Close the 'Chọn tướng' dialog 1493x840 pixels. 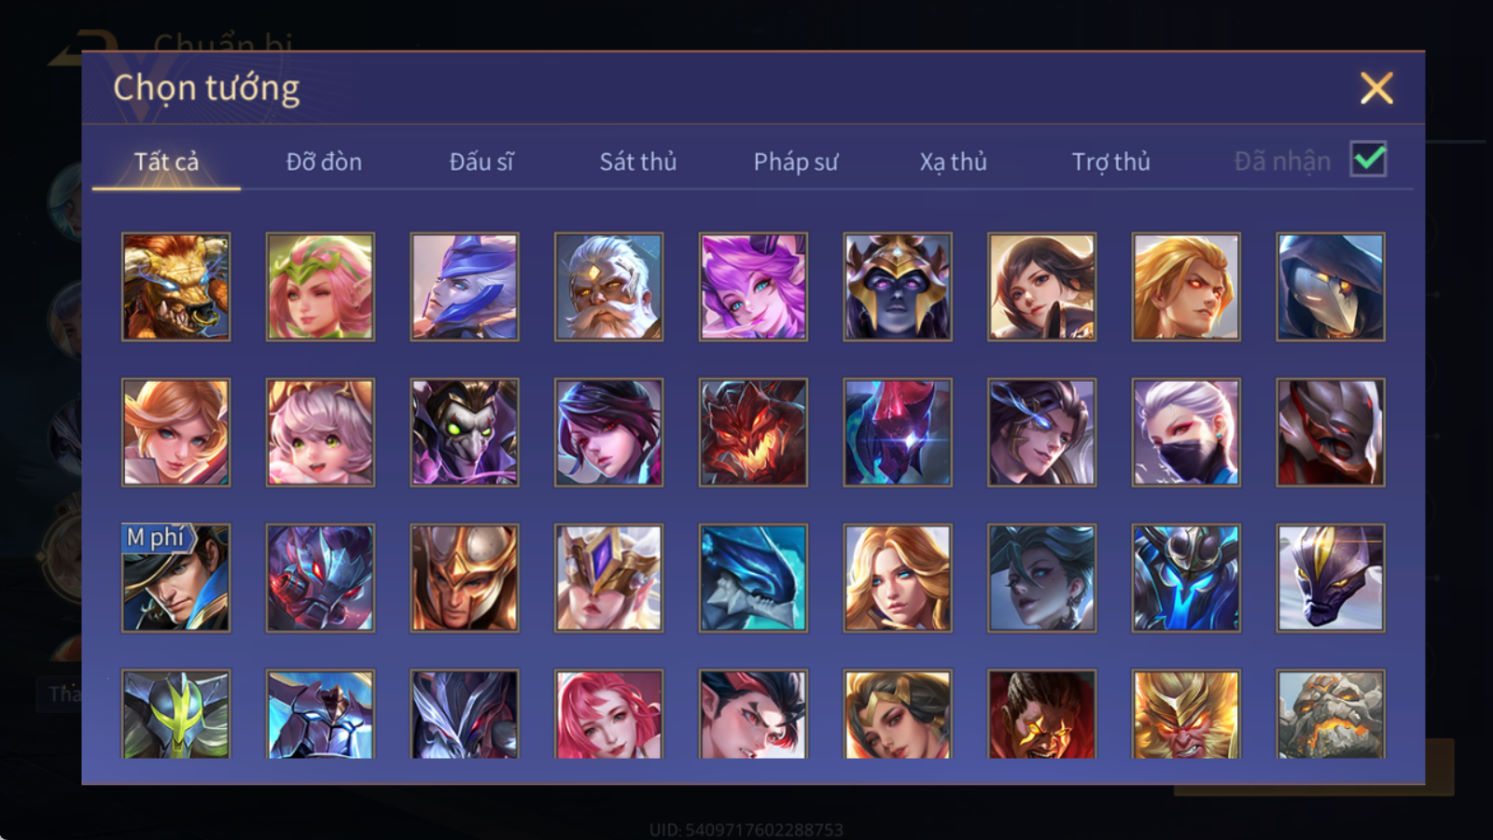[x=1376, y=88]
